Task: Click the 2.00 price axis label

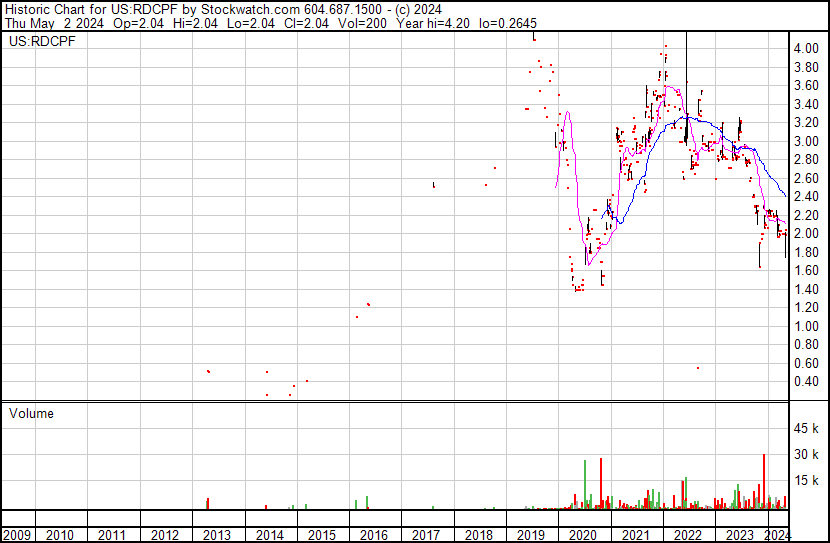Action: coord(806,234)
